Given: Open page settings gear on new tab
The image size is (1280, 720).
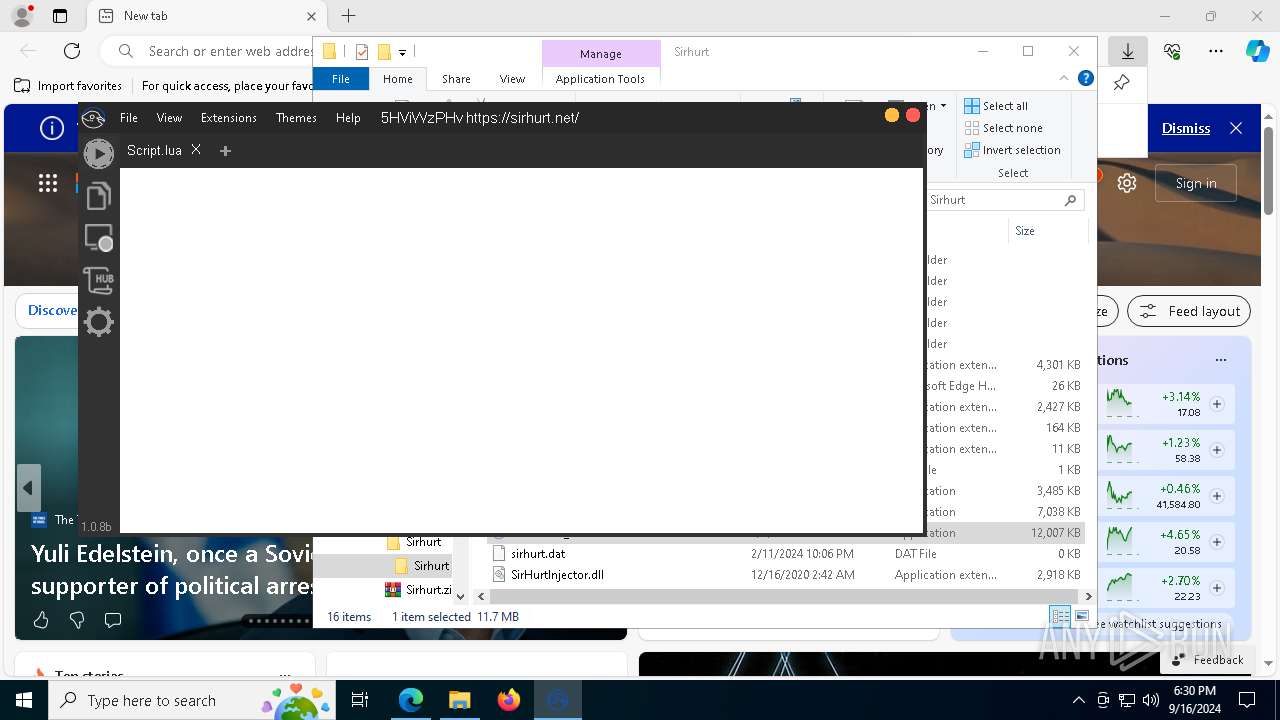Looking at the screenshot, I should coord(1127,183).
